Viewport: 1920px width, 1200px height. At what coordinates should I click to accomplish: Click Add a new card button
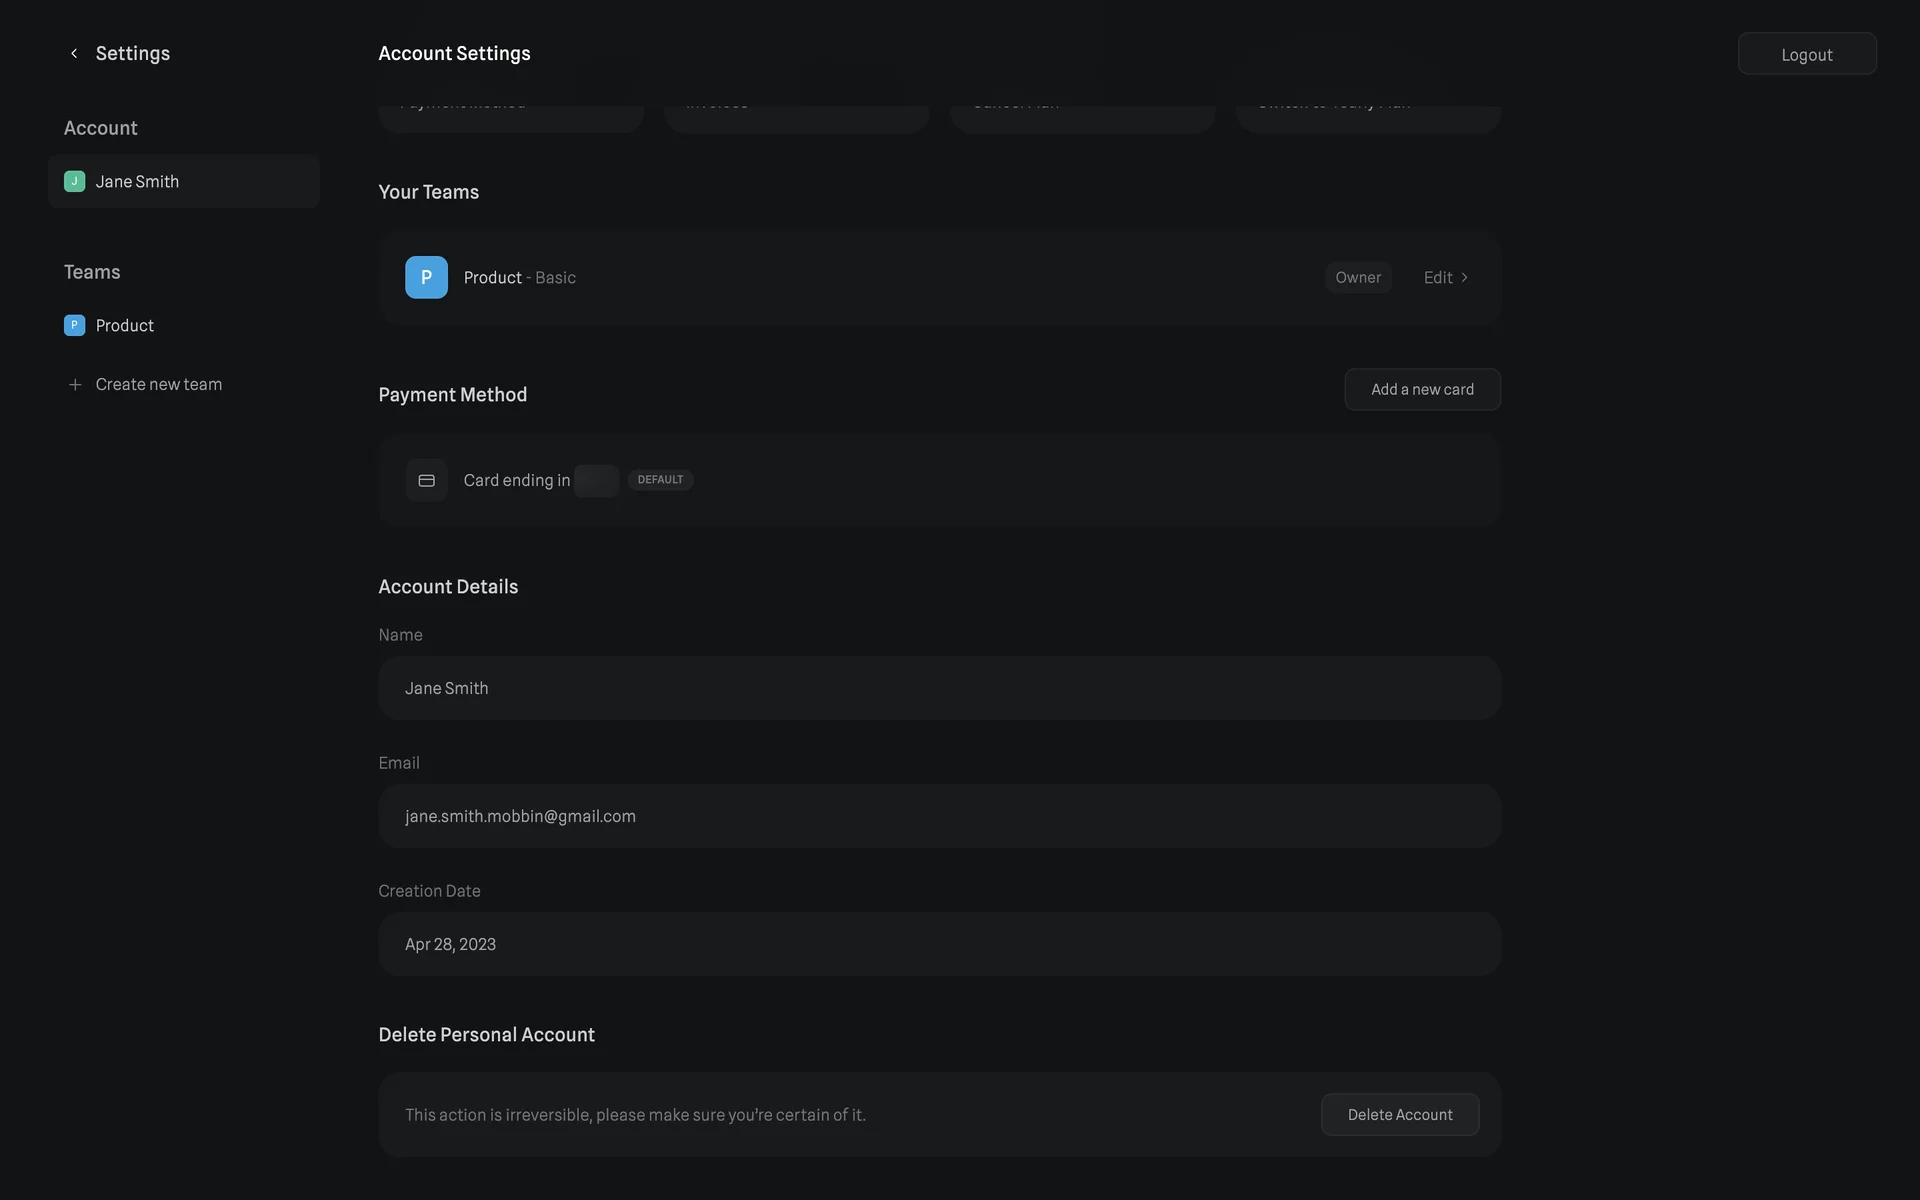pyautogui.click(x=1422, y=390)
